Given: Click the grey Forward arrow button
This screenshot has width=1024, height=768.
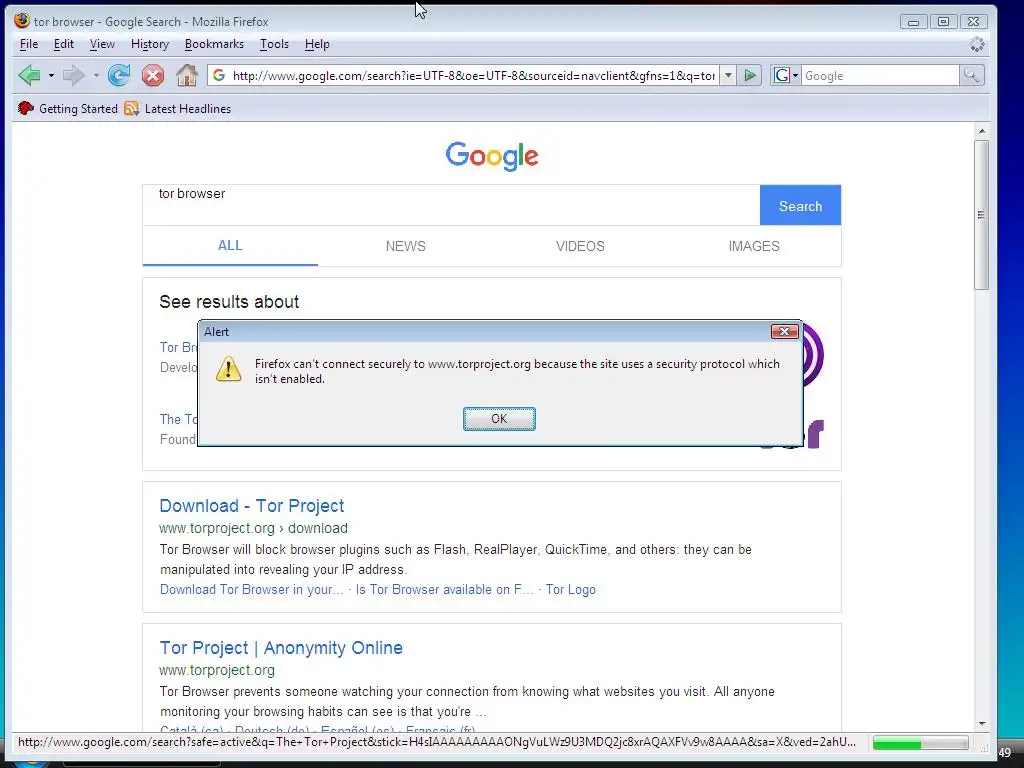Looking at the screenshot, I should tap(74, 76).
